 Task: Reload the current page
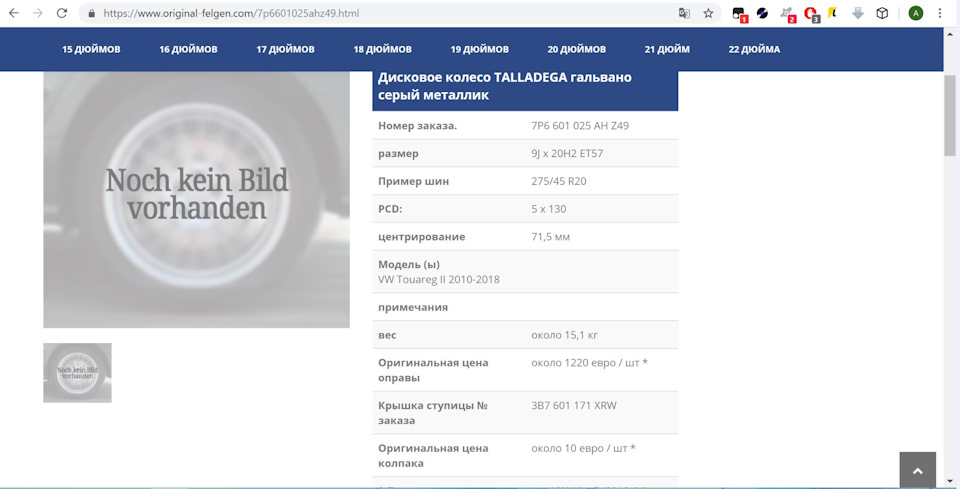click(61, 13)
